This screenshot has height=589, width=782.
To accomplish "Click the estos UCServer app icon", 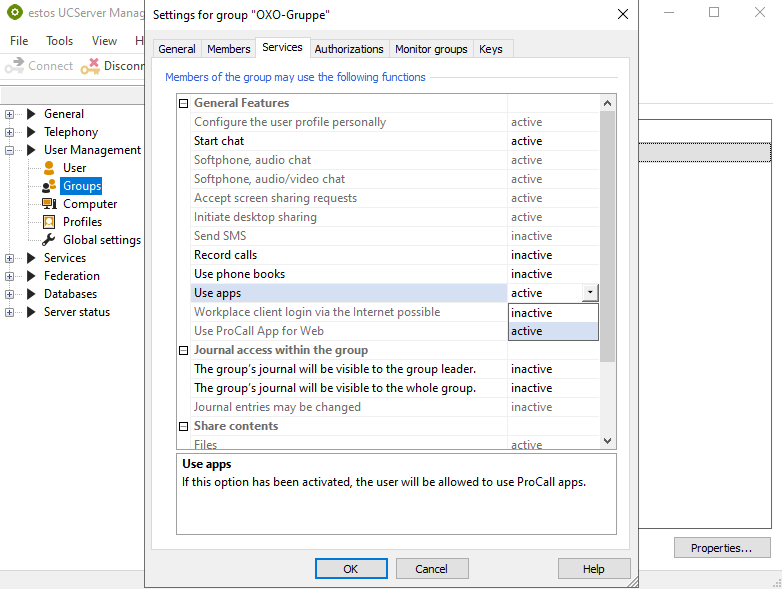I will [x=15, y=14].
